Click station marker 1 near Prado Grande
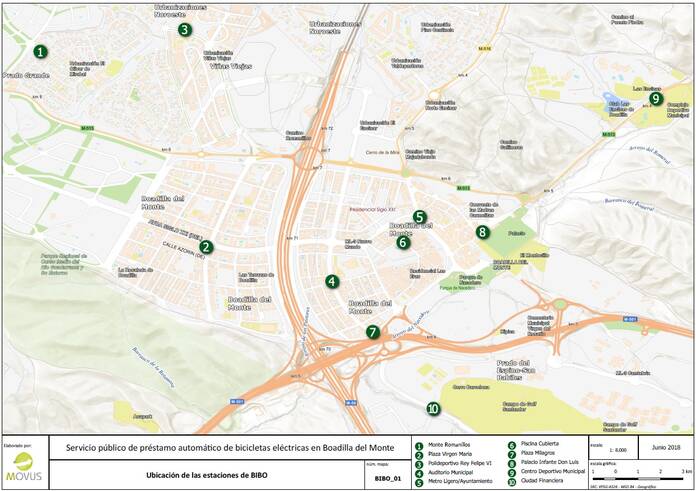Screen dimensions: 696x491 (40, 51)
